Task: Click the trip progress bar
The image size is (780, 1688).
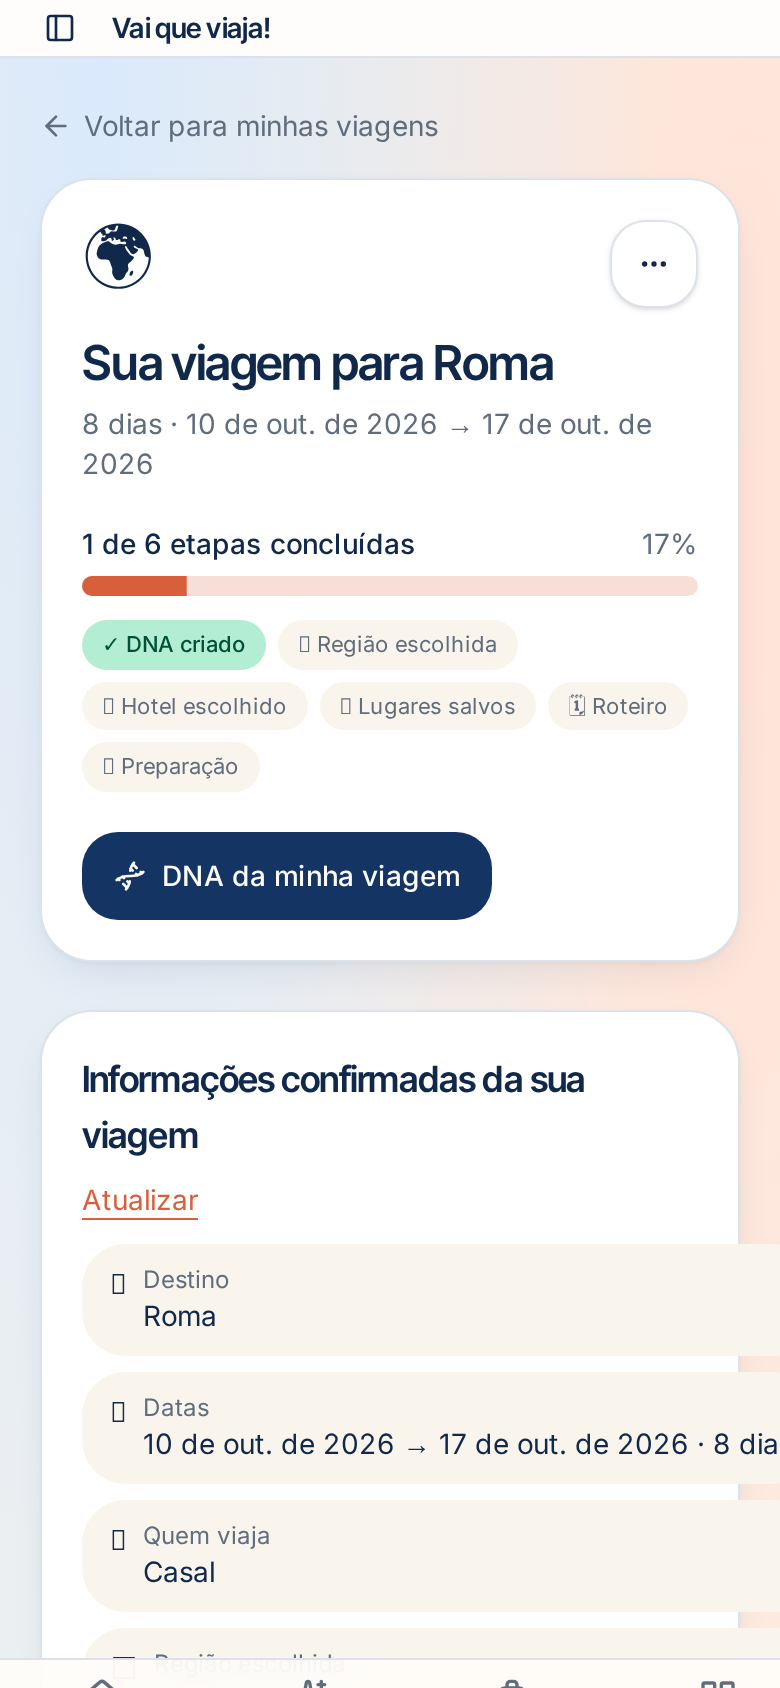Action: [390, 586]
